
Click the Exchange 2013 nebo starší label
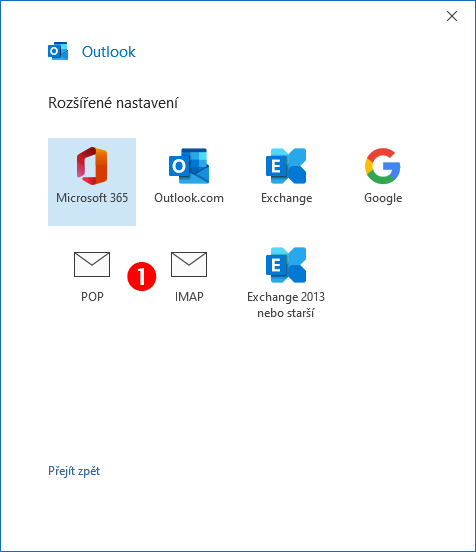pos(286,305)
